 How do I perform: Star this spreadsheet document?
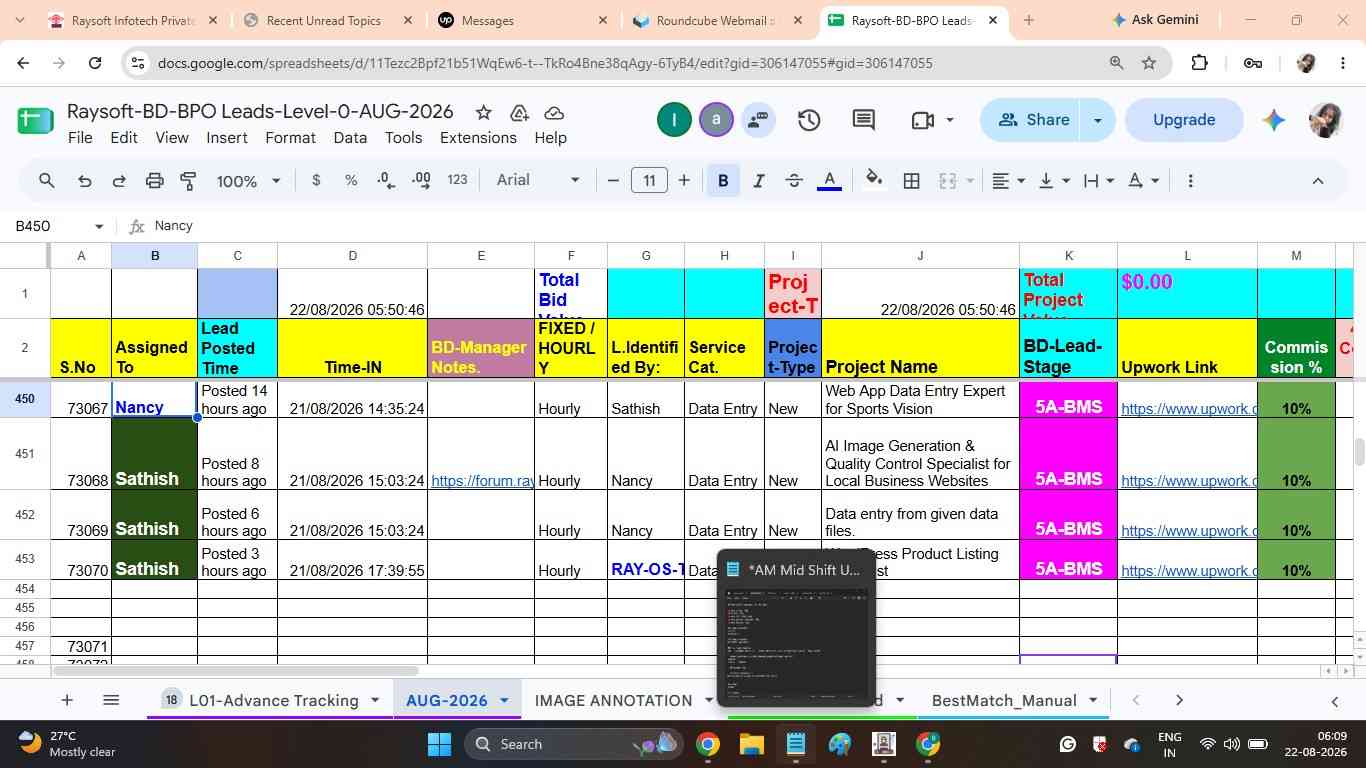pyautogui.click(x=483, y=112)
